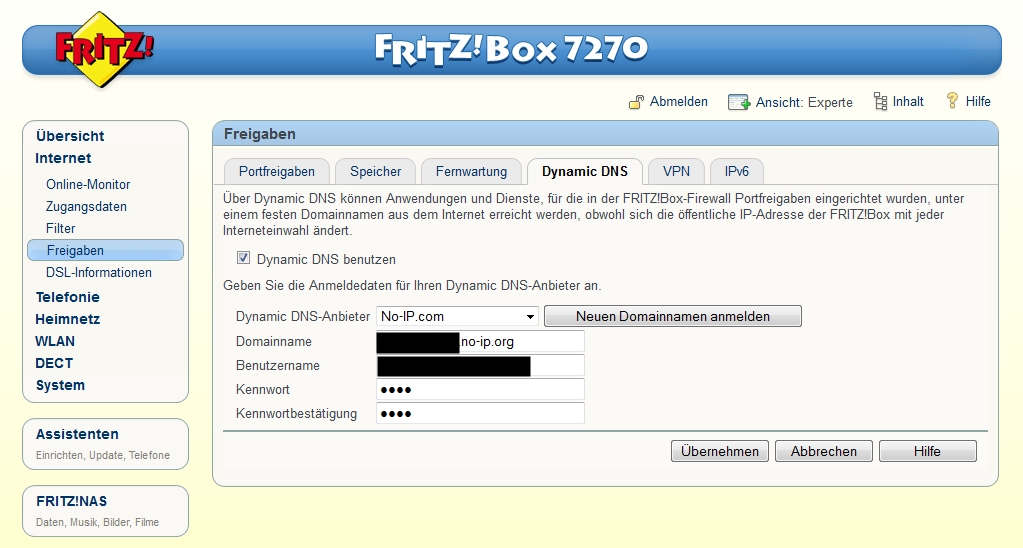Click Neuen Domainnamen anmelden button
The image size is (1023, 548).
point(673,316)
